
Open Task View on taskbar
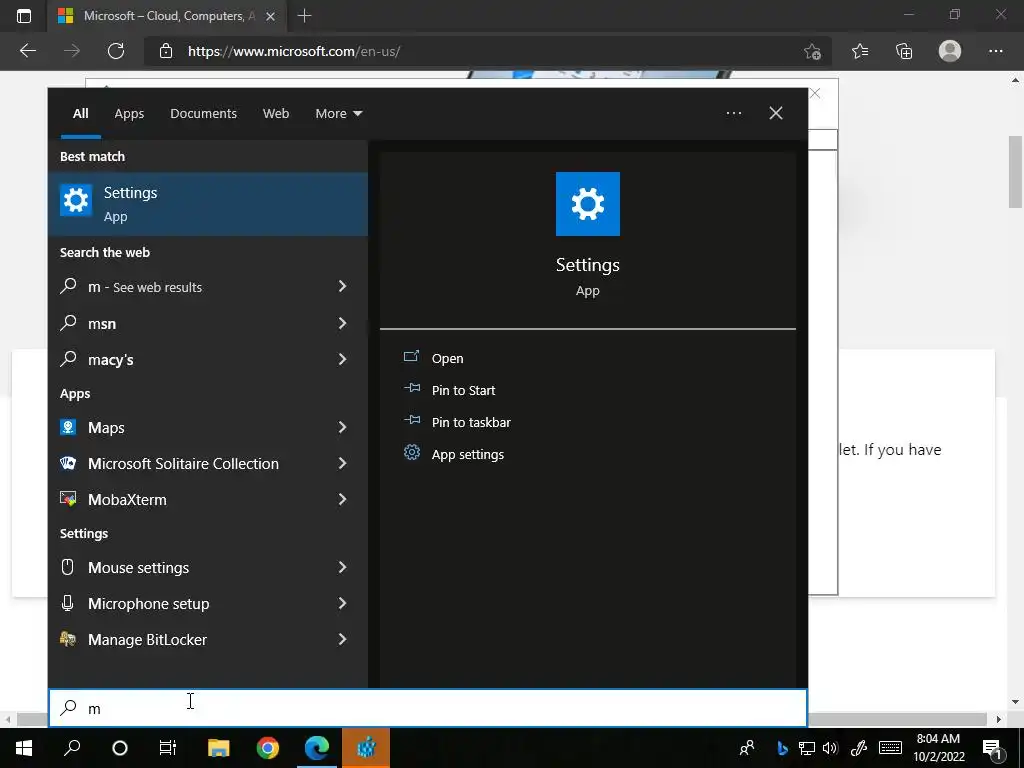pyautogui.click(x=168, y=748)
